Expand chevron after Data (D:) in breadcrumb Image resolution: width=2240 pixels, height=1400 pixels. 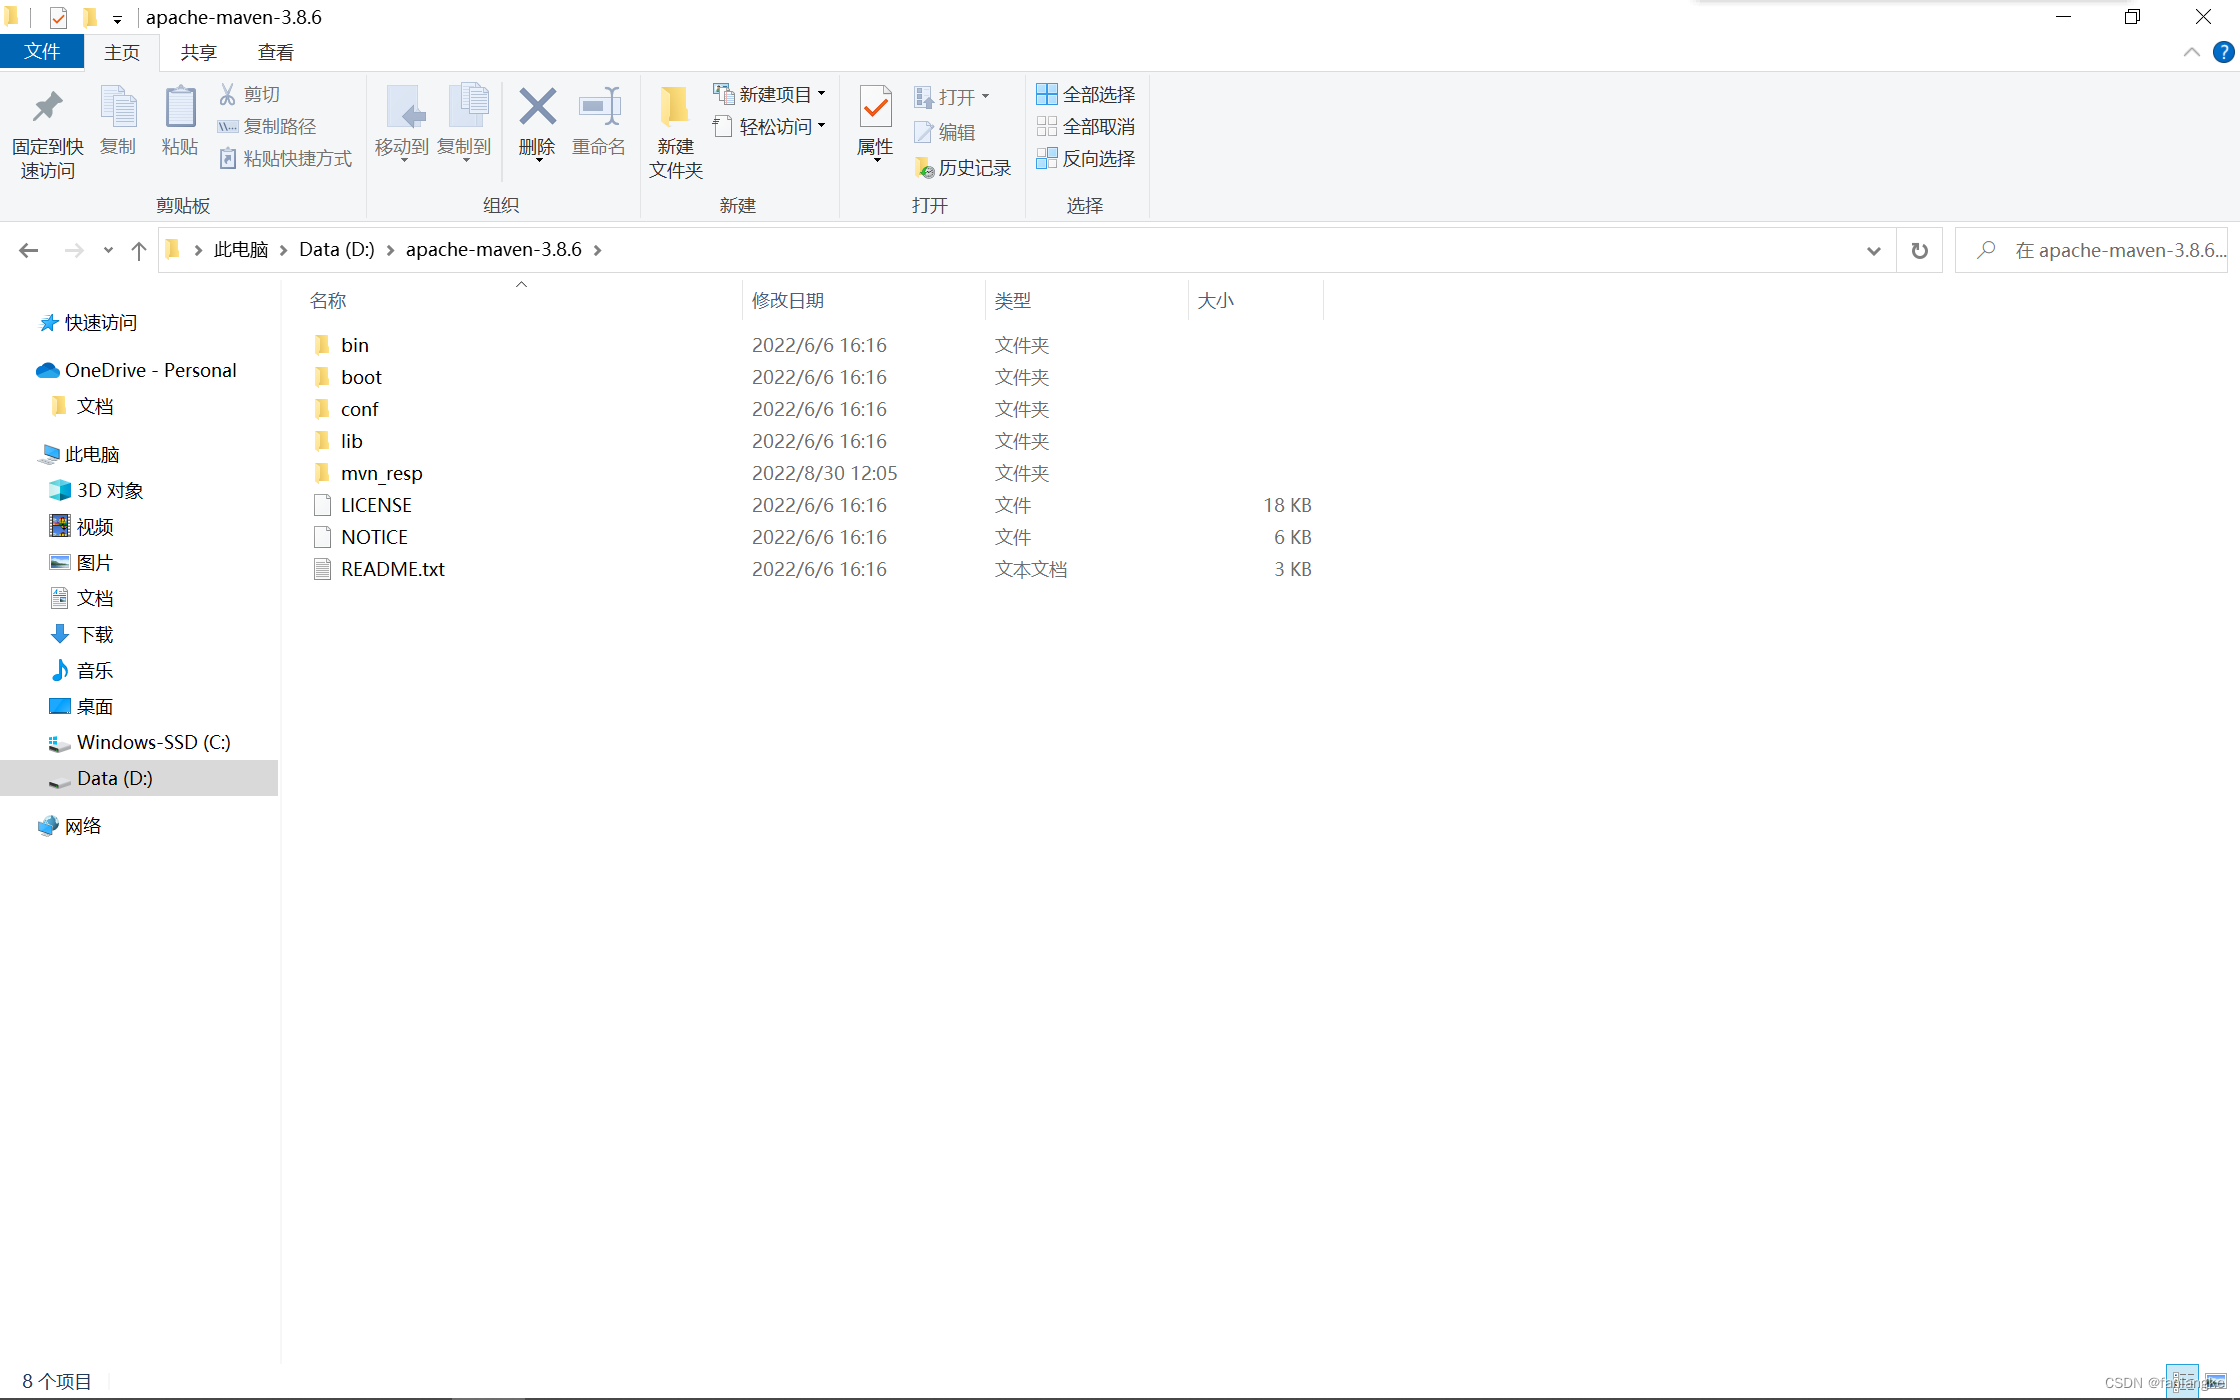click(x=390, y=250)
